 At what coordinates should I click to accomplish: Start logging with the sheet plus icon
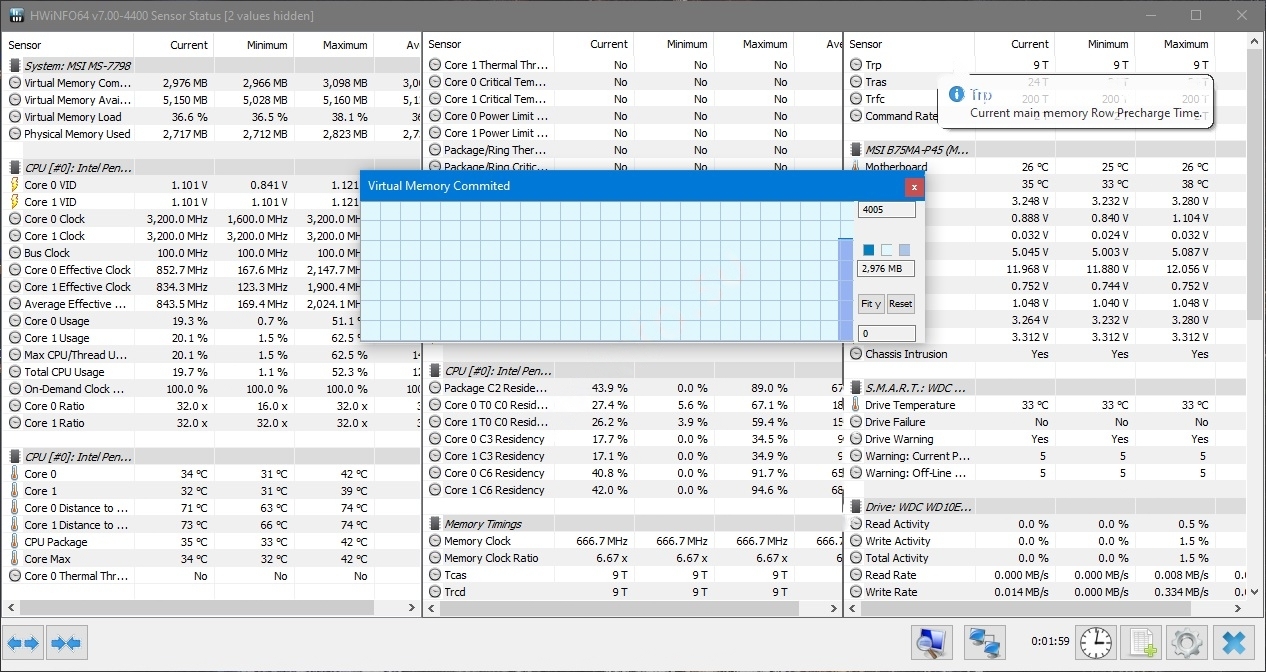point(1140,642)
